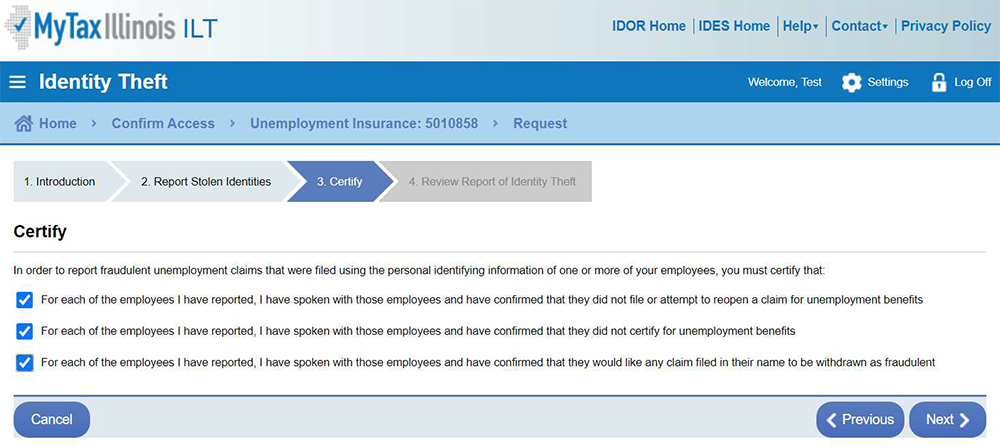Go to step 2 Report Stolen Identities

pyautogui.click(x=205, y=182)
